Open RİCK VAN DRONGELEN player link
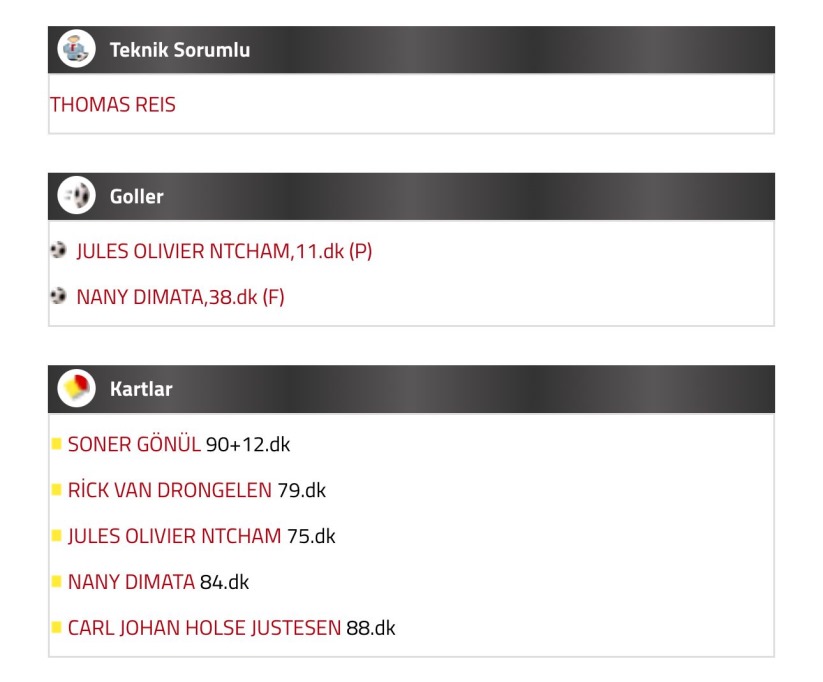The width and height of the screenshot is (823, 682). pyautogui.click(x=170, y=490)
